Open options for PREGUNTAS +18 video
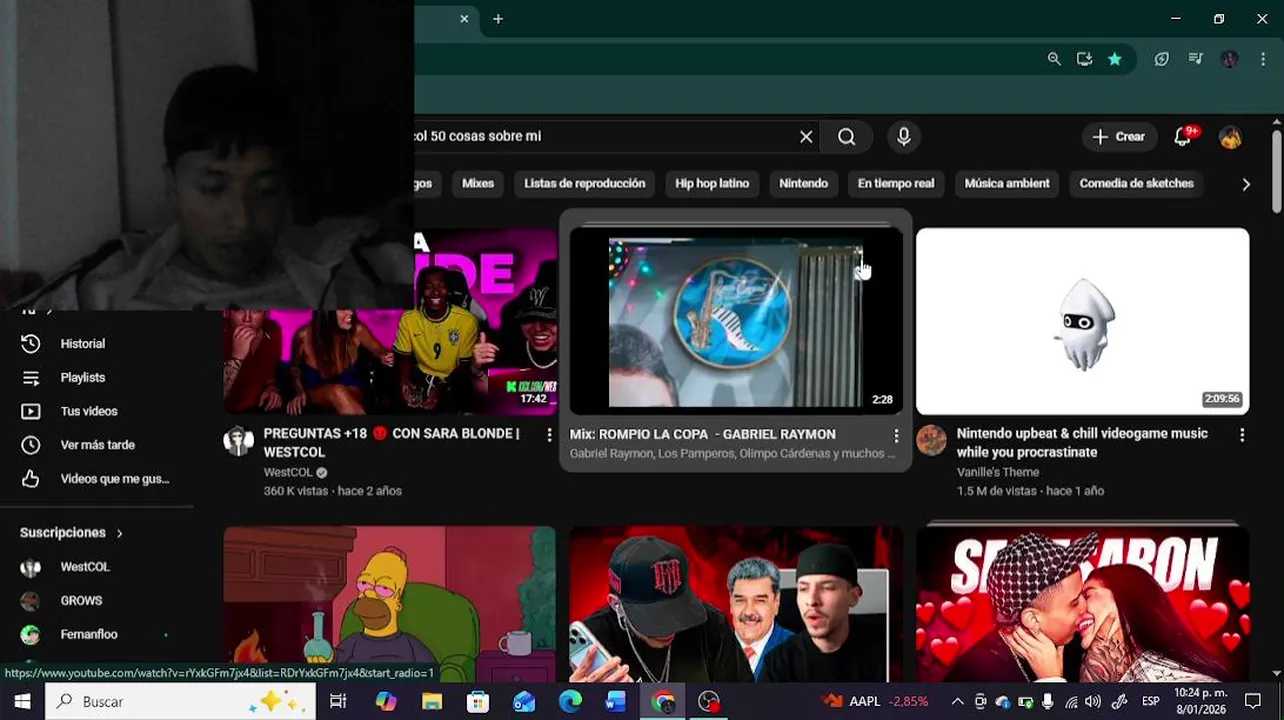1284x720 pixels. pyautogui.click(x=549, y=435)
